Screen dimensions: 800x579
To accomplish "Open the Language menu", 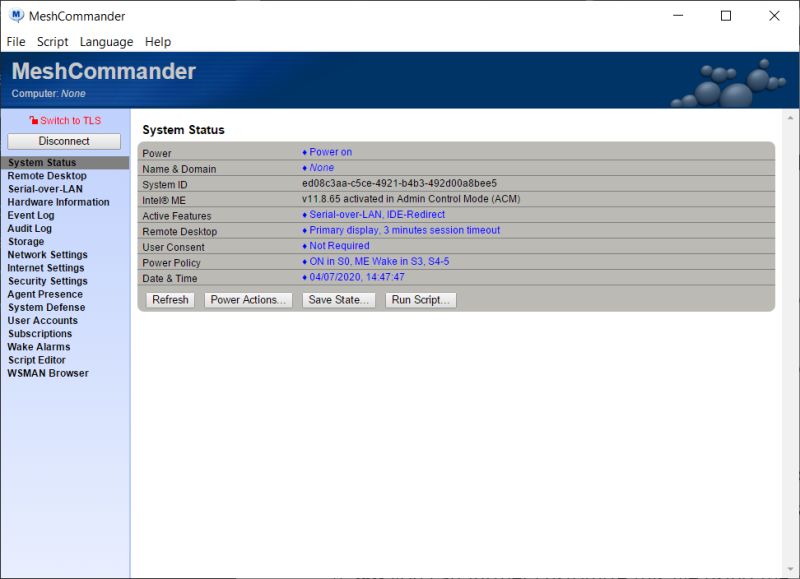I will tap(106, 41).
